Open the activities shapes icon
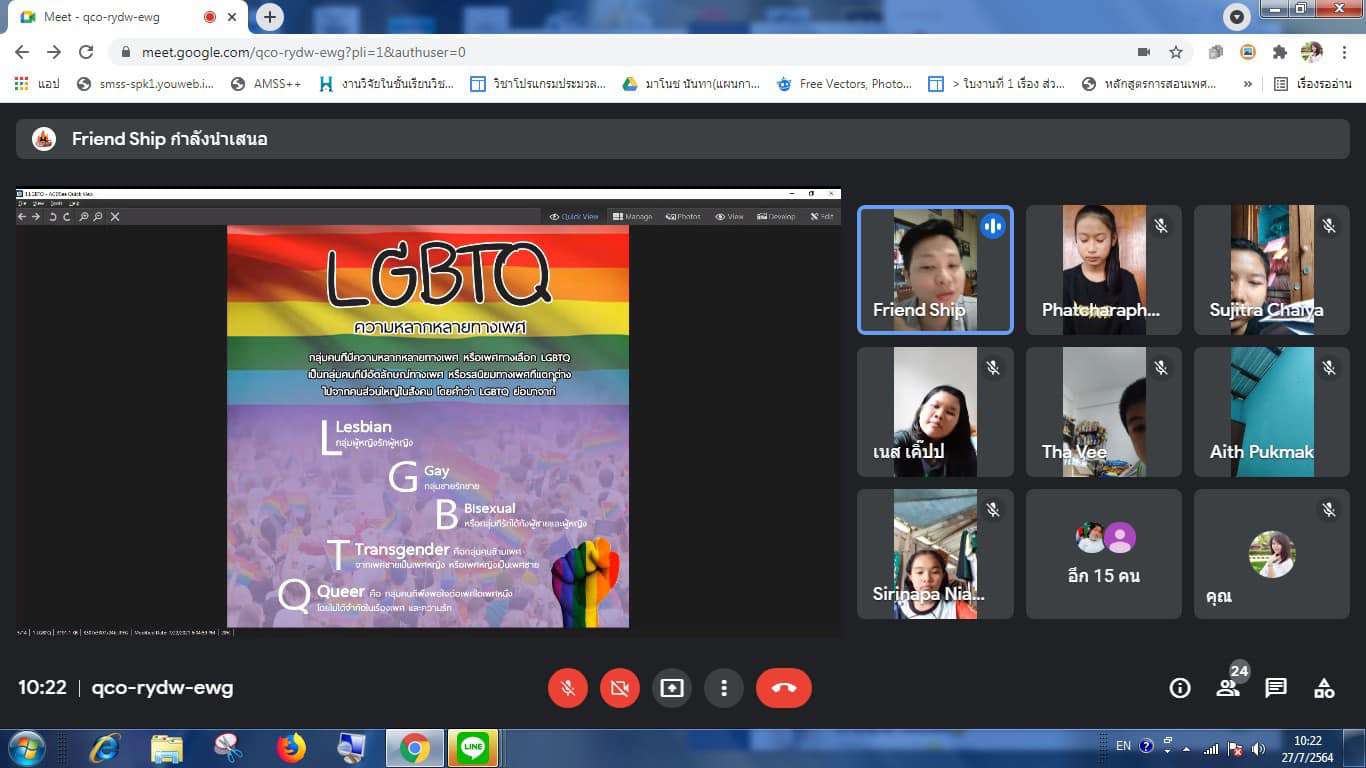This screenshot has width=1366, height=768. point(1324,688)
